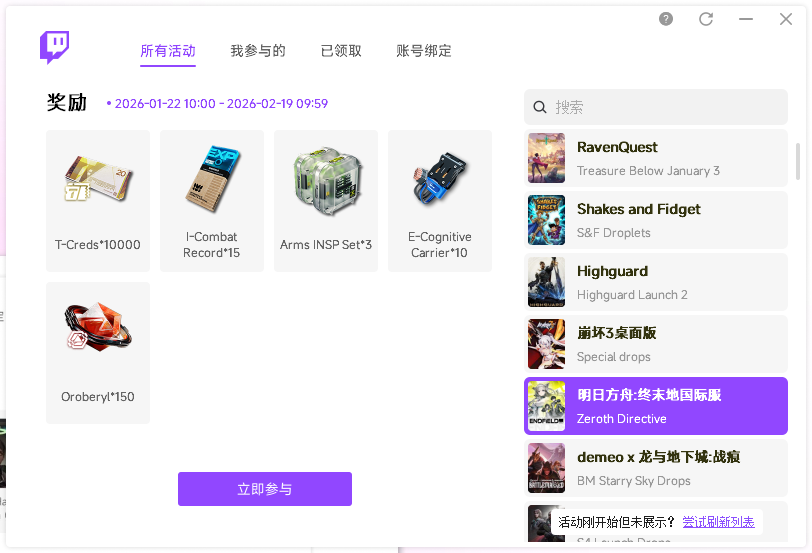Open the help question mark icon
Screen dimensions: 812x553
click(667, 19)
